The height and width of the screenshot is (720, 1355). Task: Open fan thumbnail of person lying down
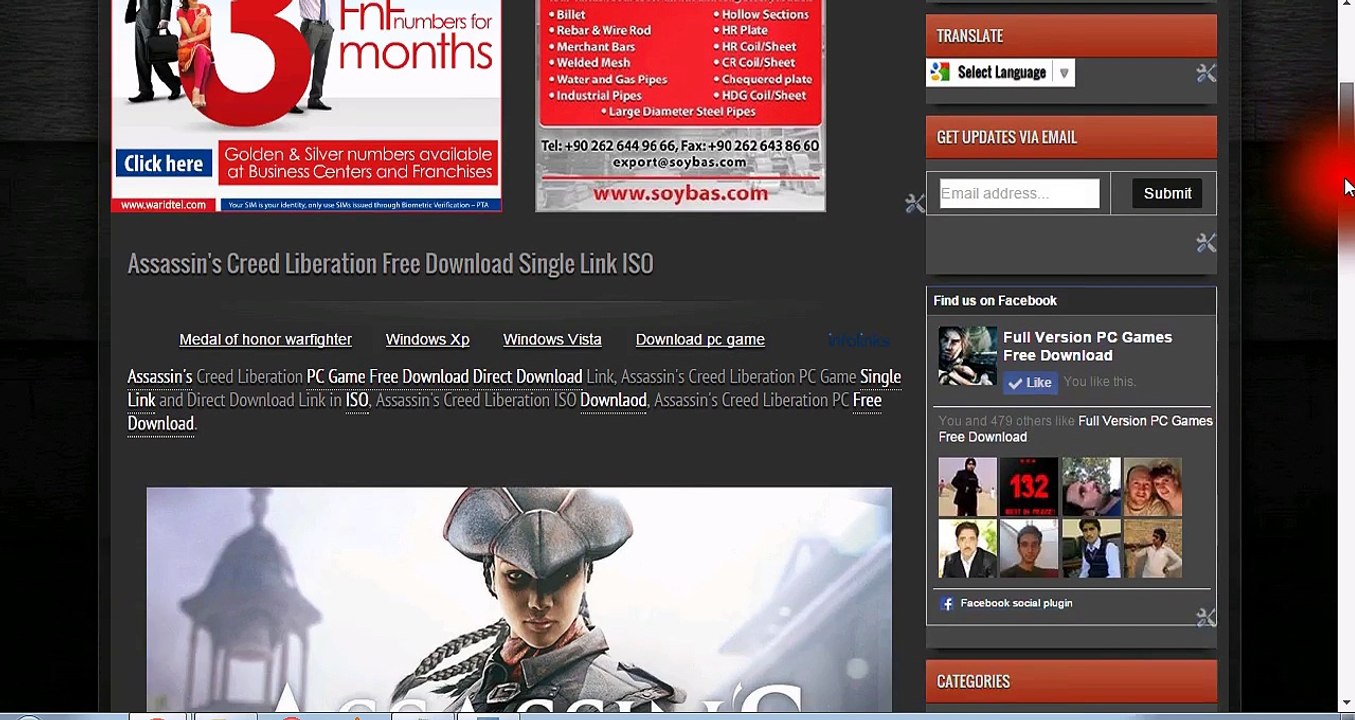[x=1091, y=486]
